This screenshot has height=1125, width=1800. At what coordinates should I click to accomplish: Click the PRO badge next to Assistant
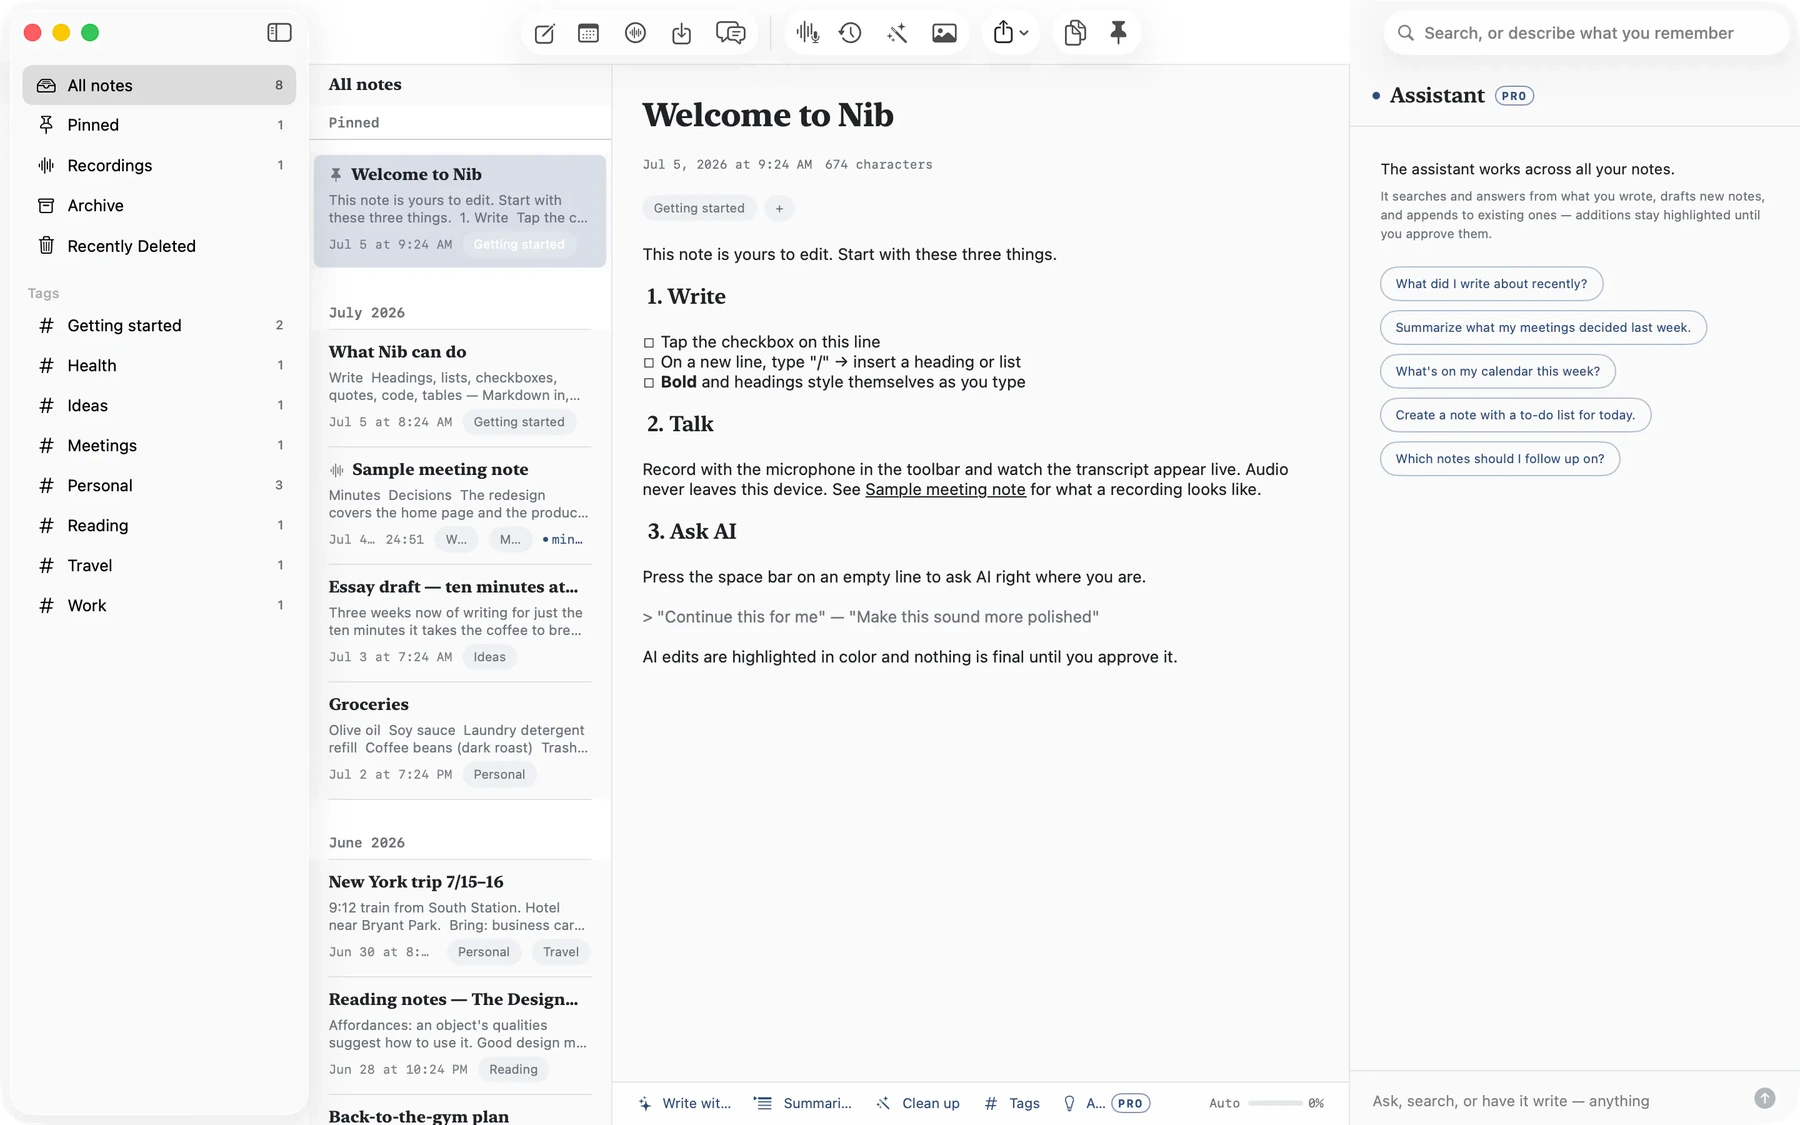pyautogui.click(x=1514, y=96)
